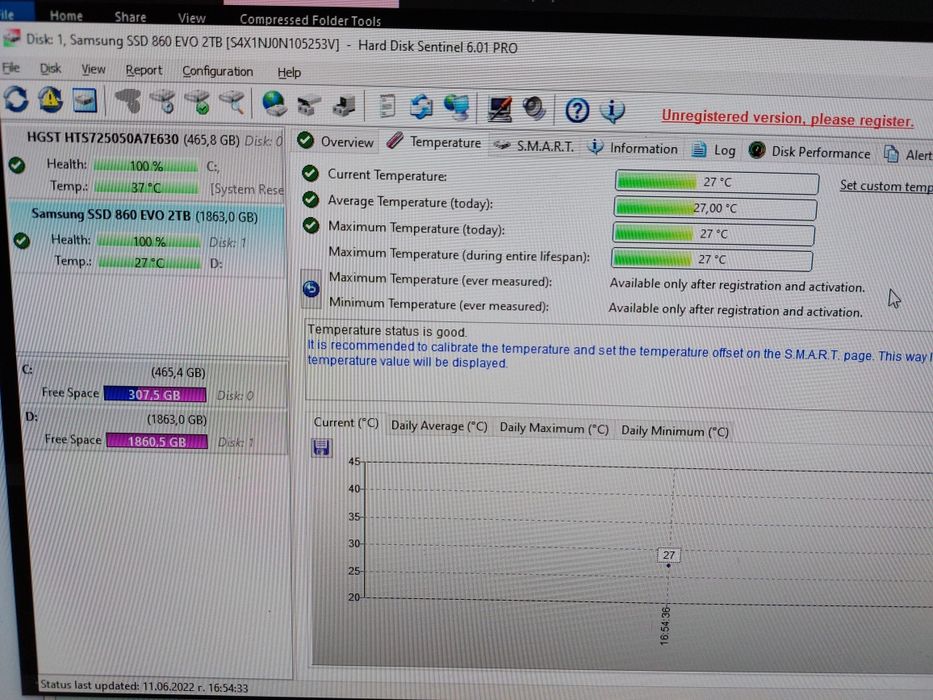
Task: Show the Daily Maximum (°C) graph
Action: [x=554, y=428]
